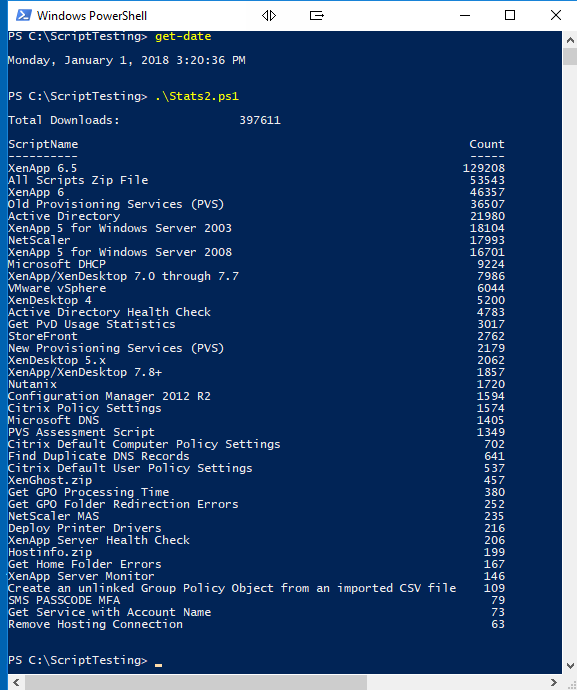Click the count 129208

(484, 168)
